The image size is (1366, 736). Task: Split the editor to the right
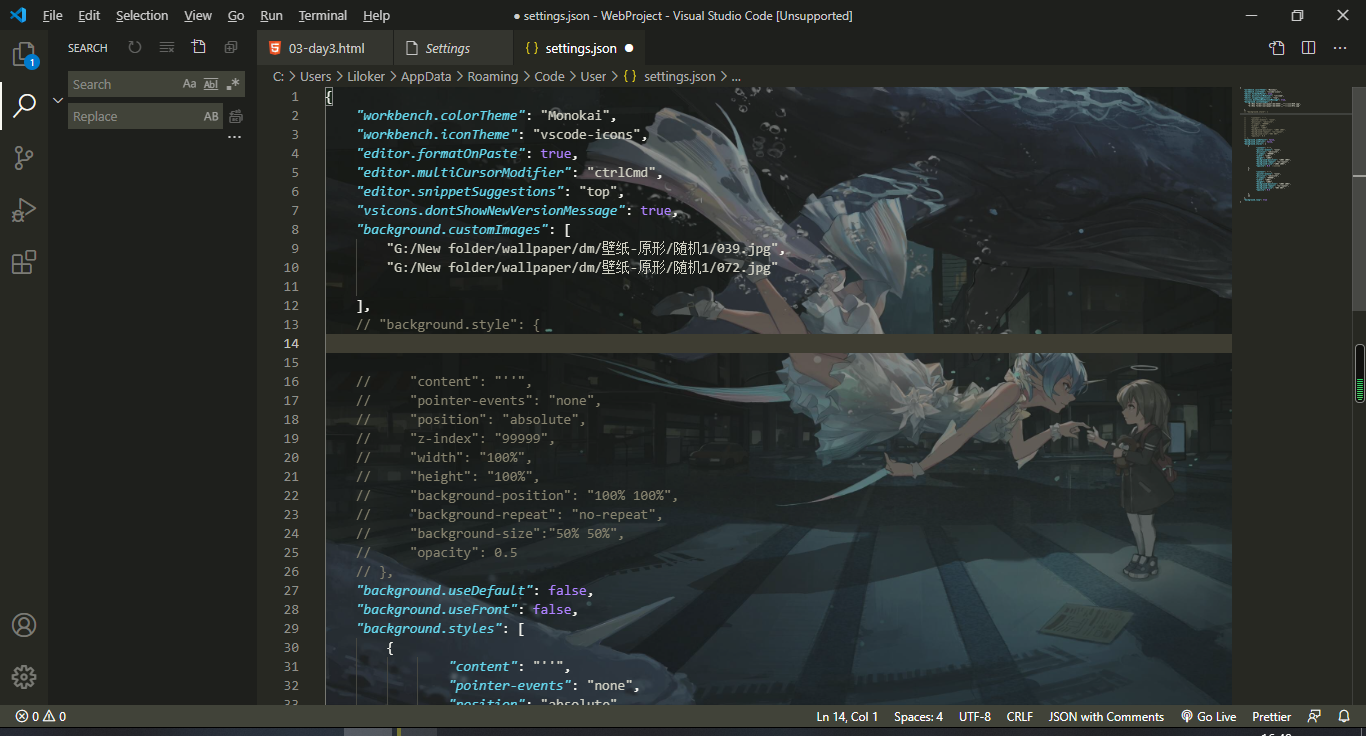(x=1309, y=48)
